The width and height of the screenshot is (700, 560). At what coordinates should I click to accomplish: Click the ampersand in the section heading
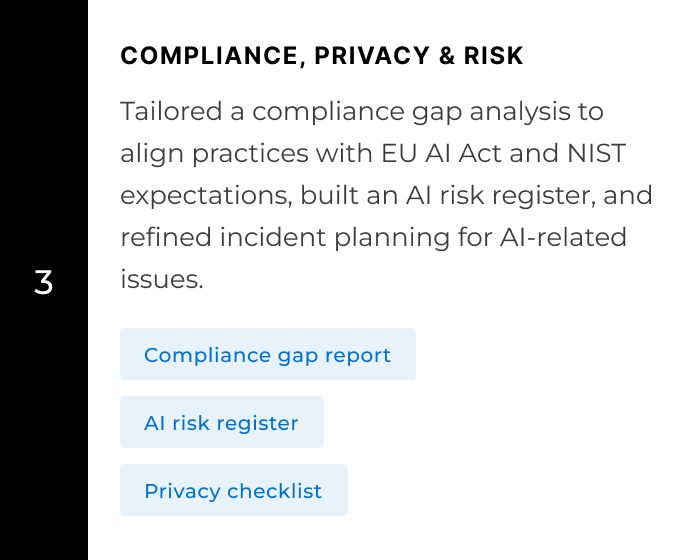coord(447,56)
